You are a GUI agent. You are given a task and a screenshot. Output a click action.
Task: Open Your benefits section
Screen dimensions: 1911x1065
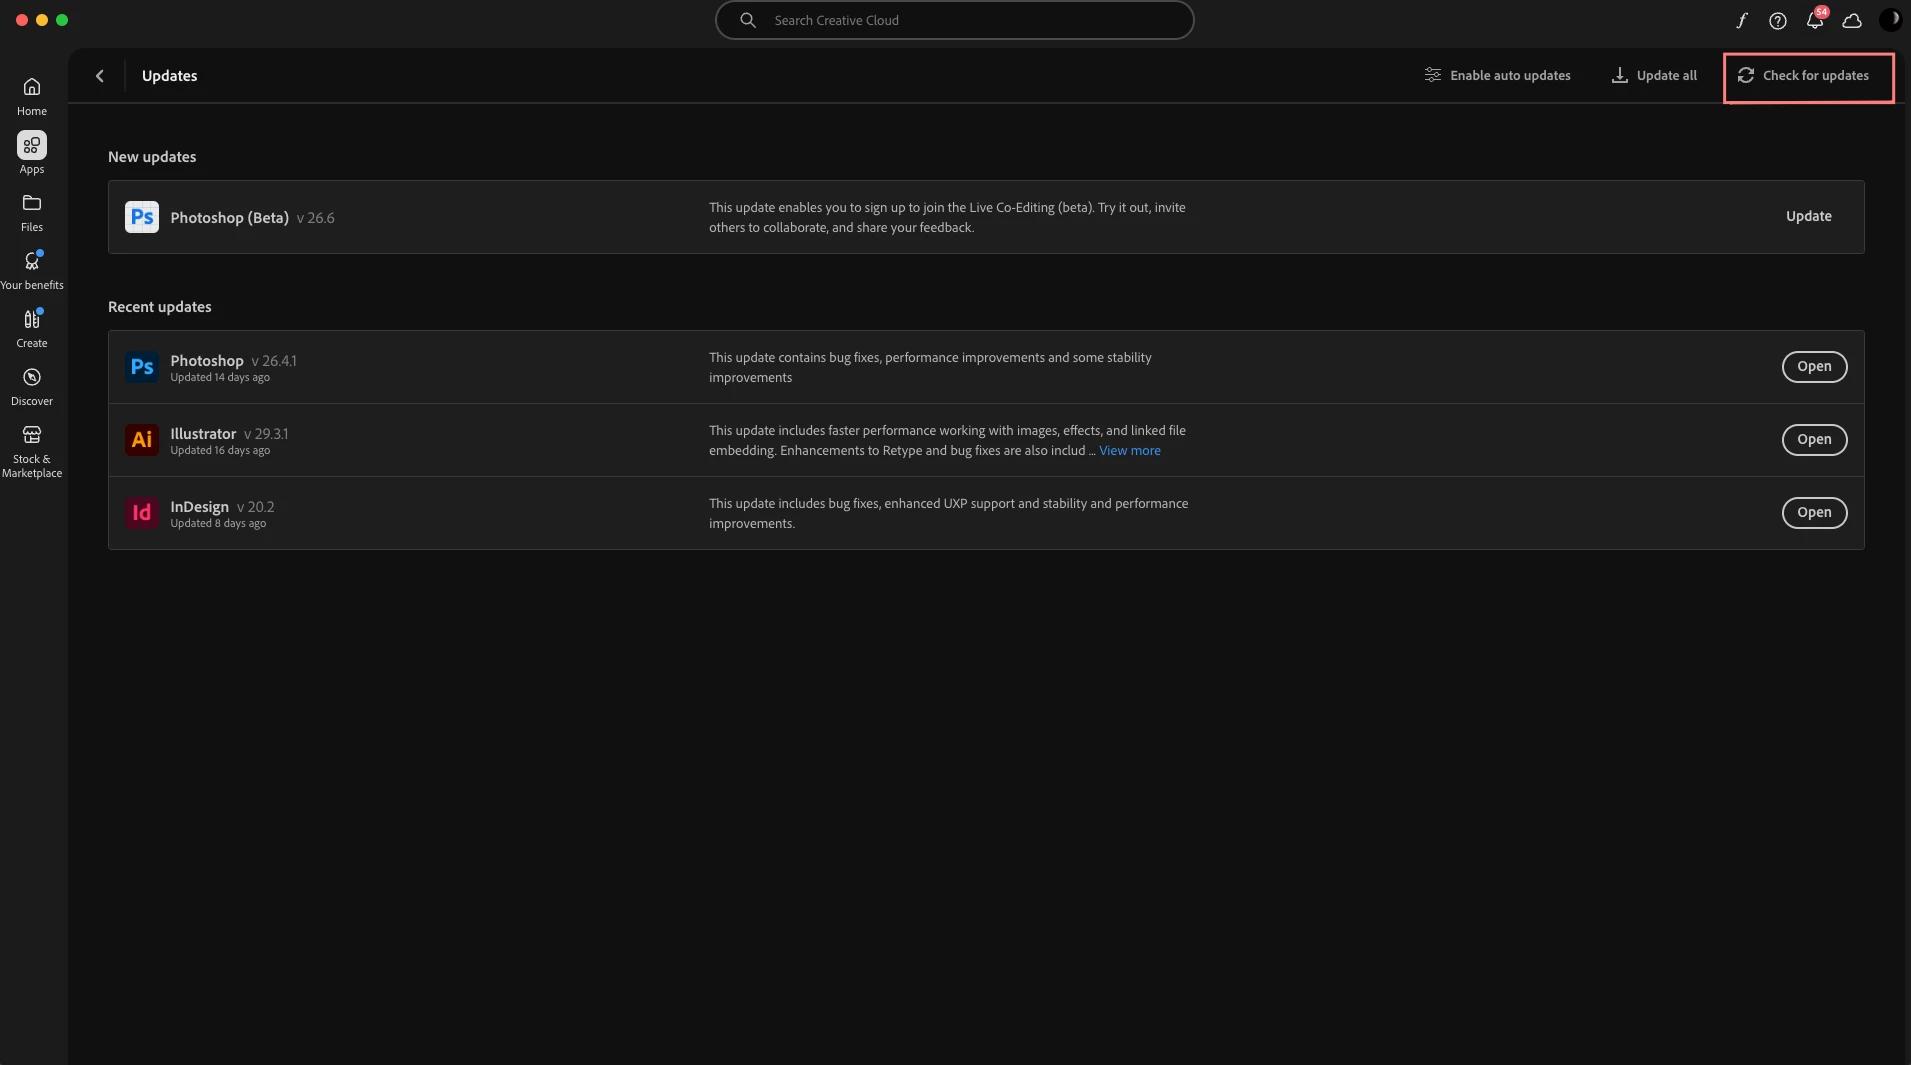[x=32, y=270]
